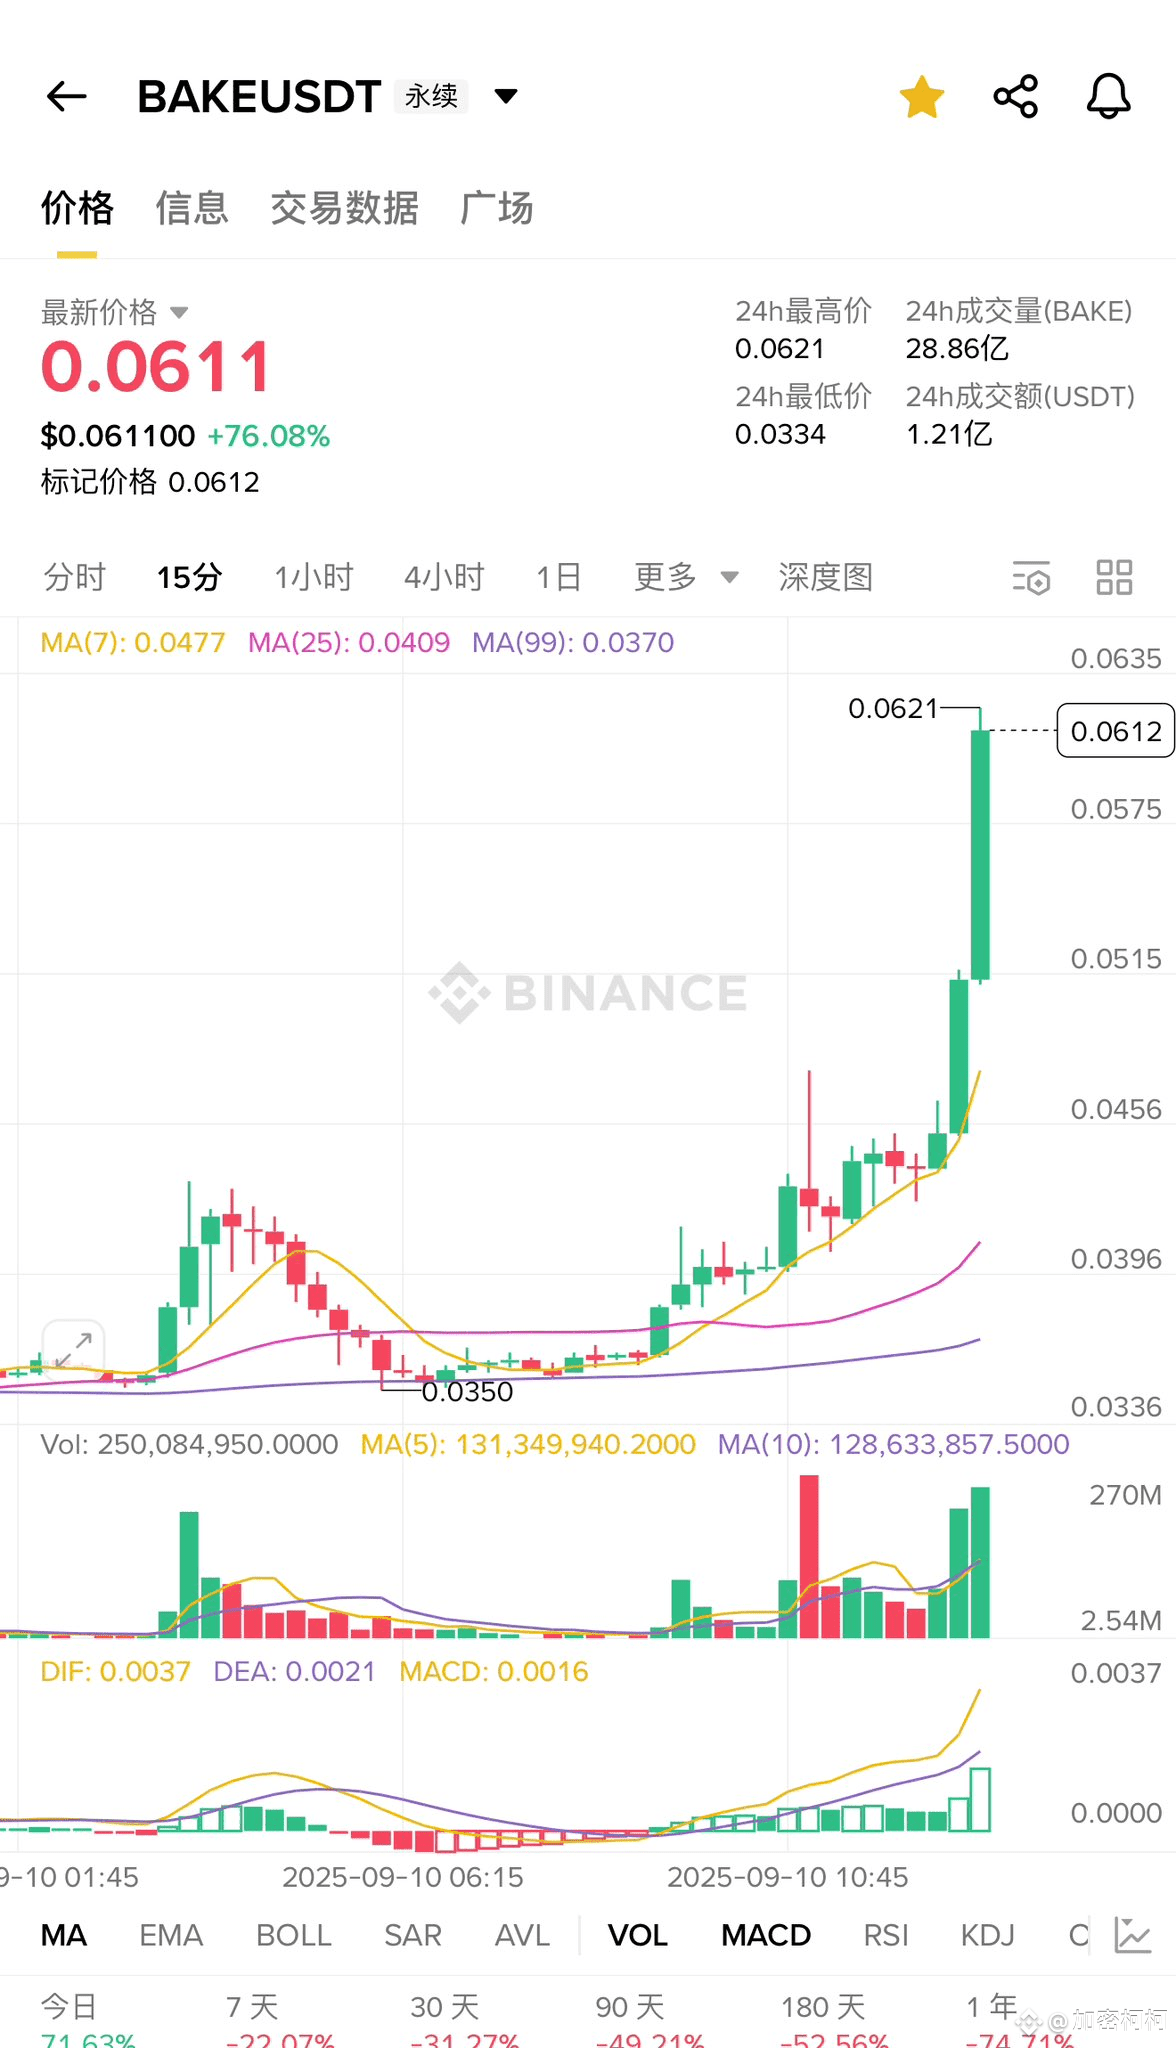Tap the 24h最低价 0.0334 value

tap(780, 434)
